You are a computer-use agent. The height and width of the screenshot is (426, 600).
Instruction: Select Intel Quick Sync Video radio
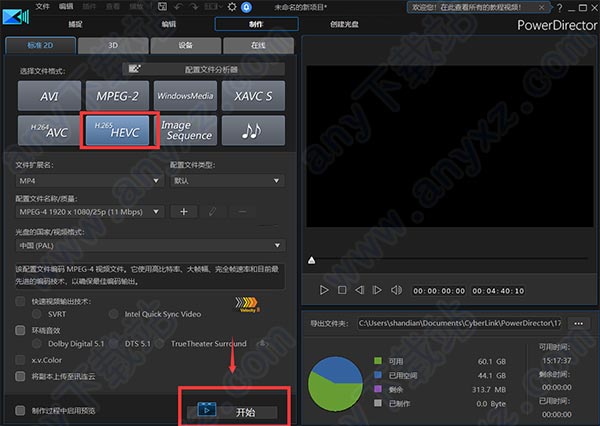113,314
